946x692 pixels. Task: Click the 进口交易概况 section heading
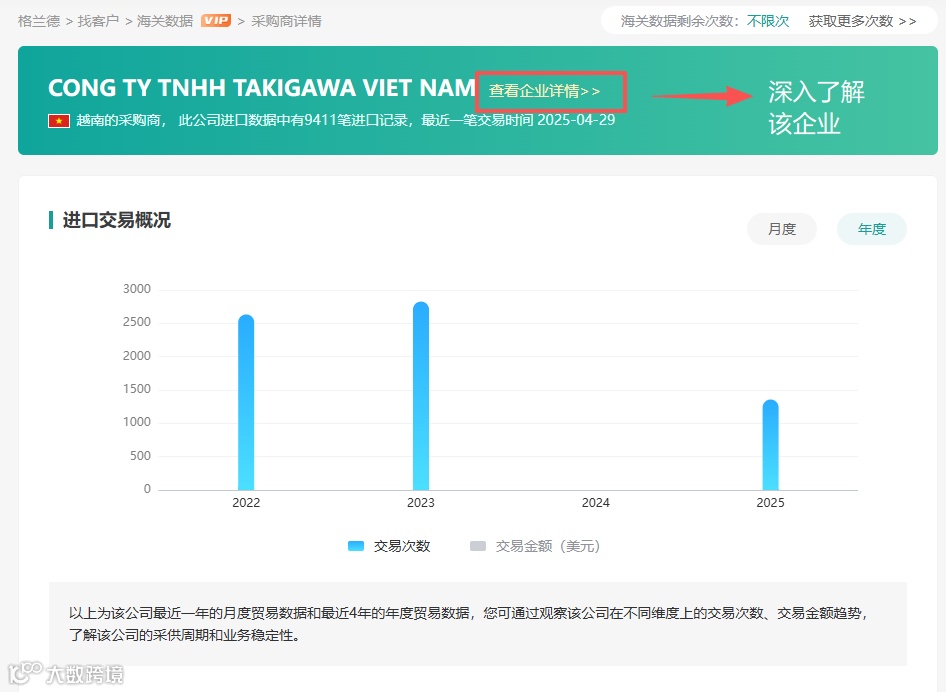coord(116,220)
